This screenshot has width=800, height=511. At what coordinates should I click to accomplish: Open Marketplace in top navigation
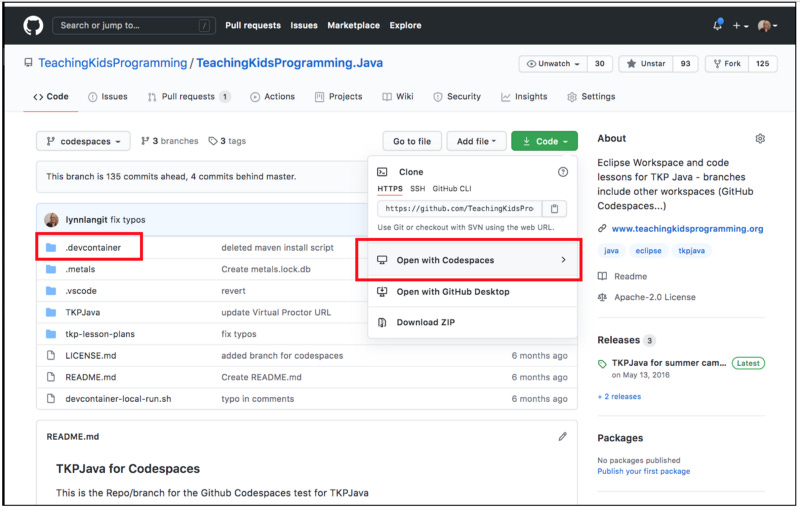354,25
